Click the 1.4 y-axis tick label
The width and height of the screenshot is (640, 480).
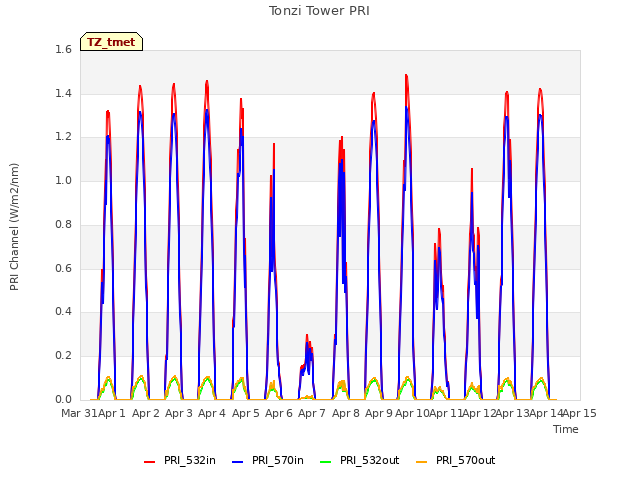pyautogui.click(x=63, y=93)
